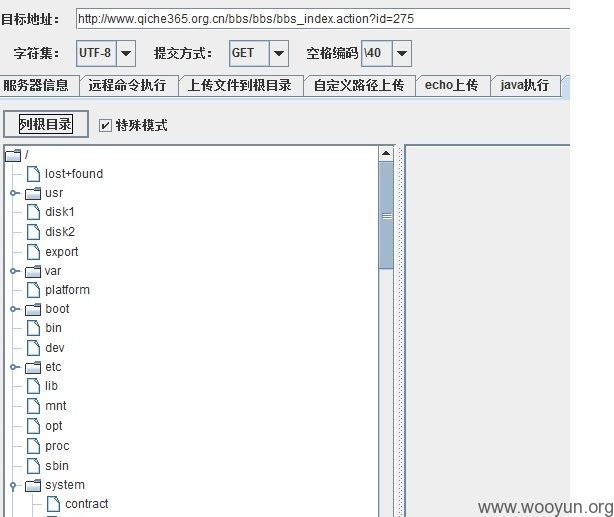This screenshot has width=614, height=517.
Task: Click the boot folder icon
Action: 33,309
